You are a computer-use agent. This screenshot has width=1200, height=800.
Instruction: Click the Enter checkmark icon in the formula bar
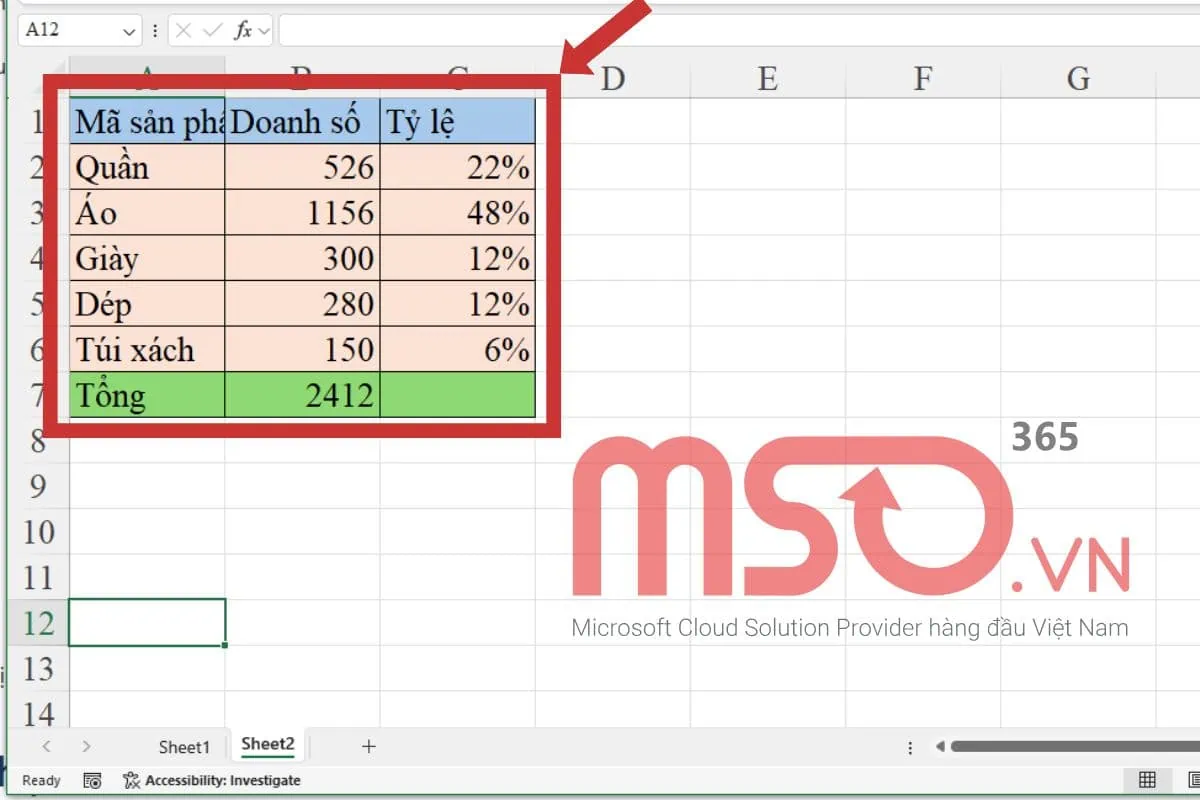211,30
